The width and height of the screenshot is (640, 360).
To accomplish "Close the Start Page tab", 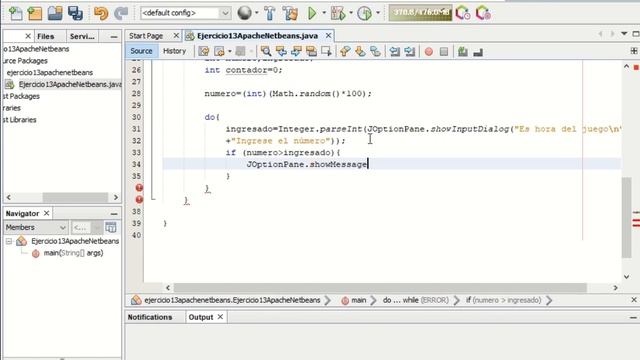I will click(x=176, y=36).
